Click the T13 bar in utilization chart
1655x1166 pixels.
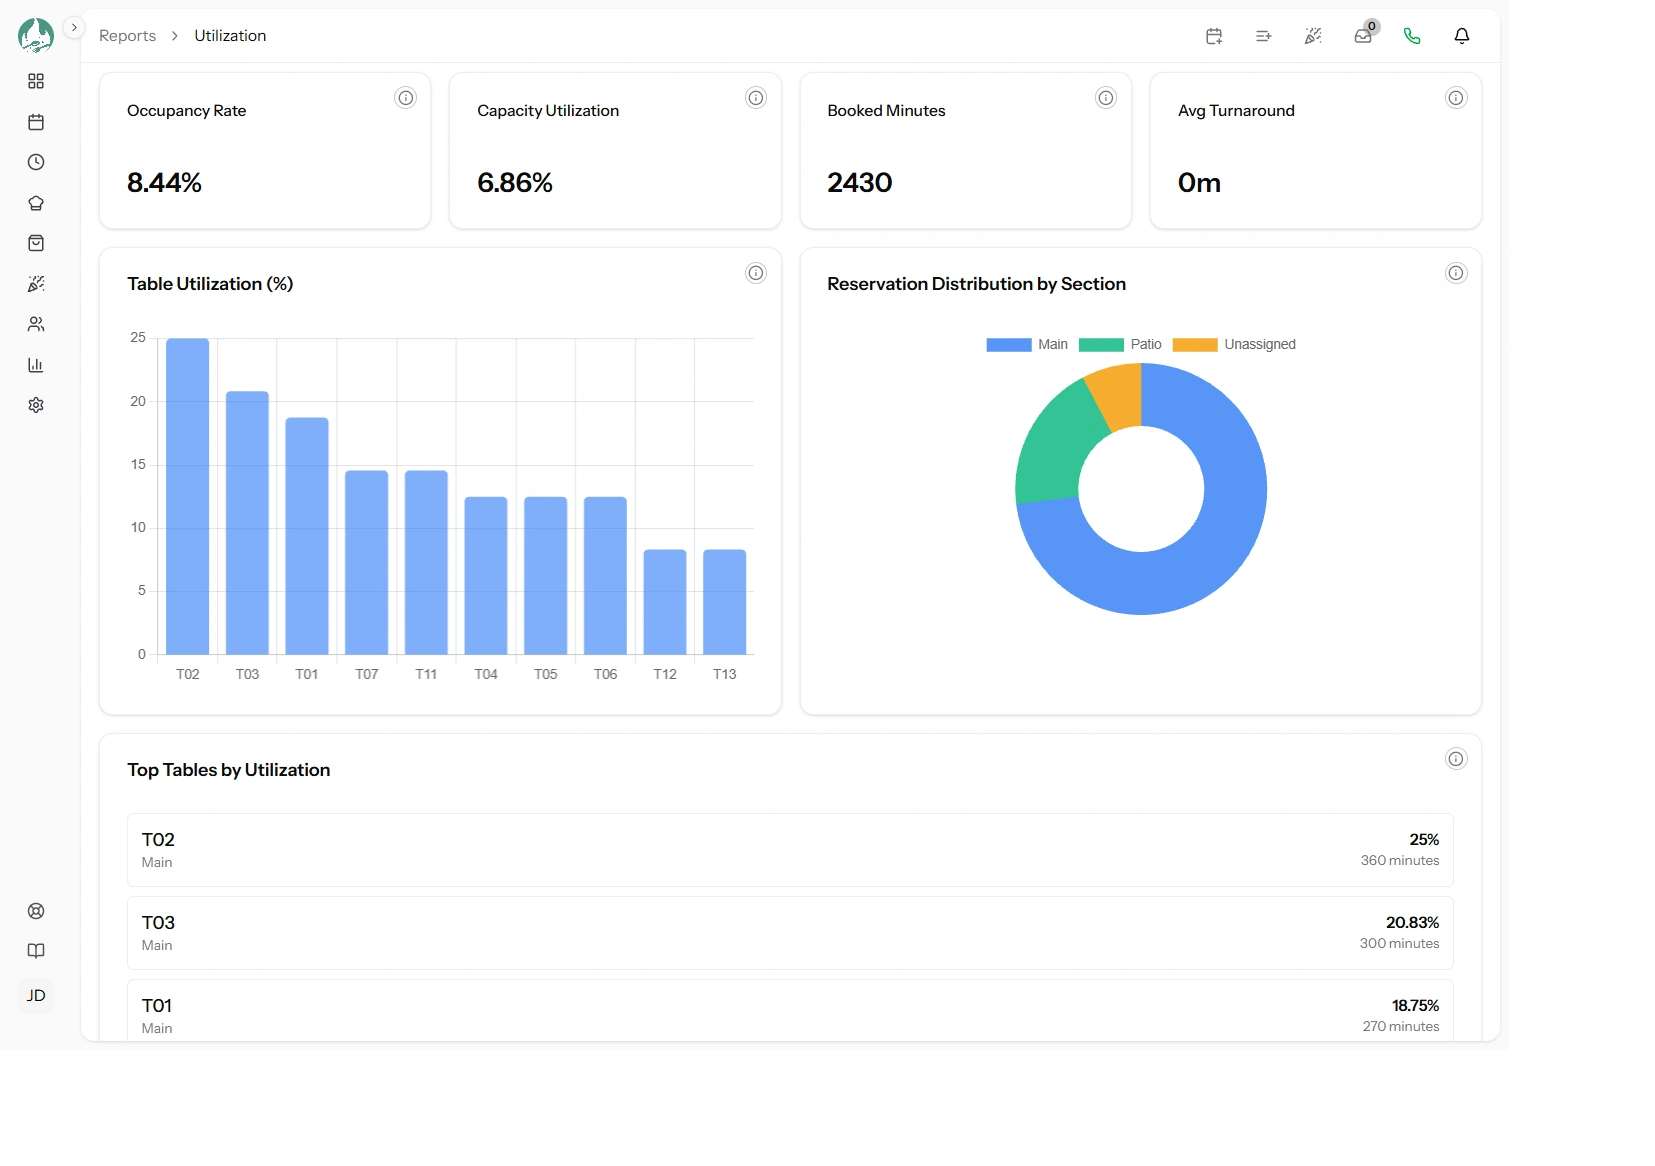coord(725,602)
